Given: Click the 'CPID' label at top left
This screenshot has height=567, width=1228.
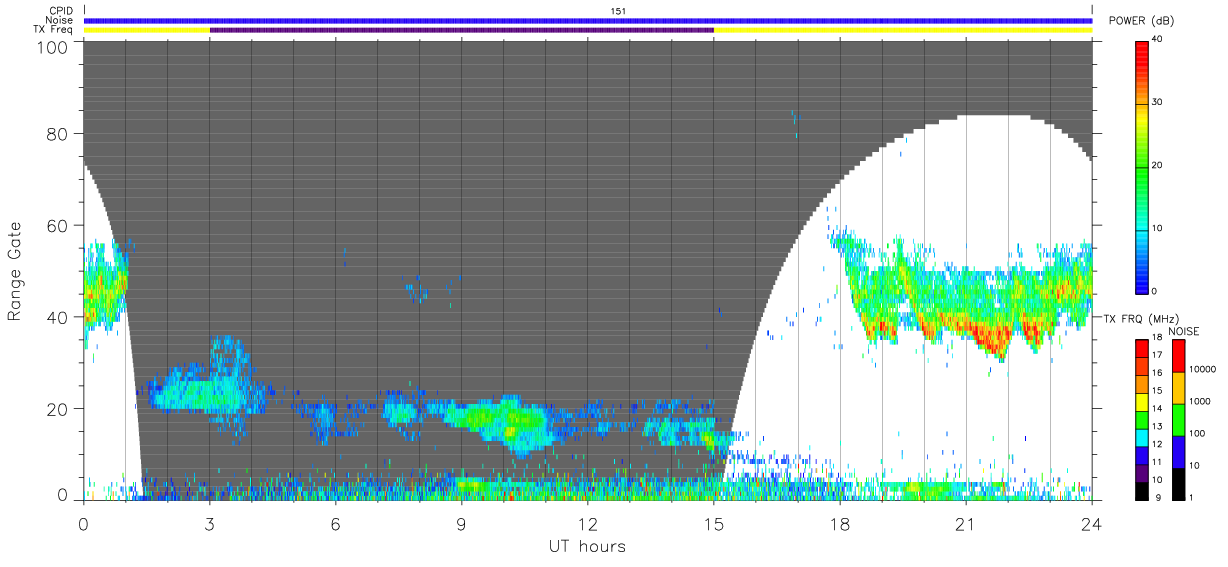Looking at the screenshot, I should tap(61, 11).
